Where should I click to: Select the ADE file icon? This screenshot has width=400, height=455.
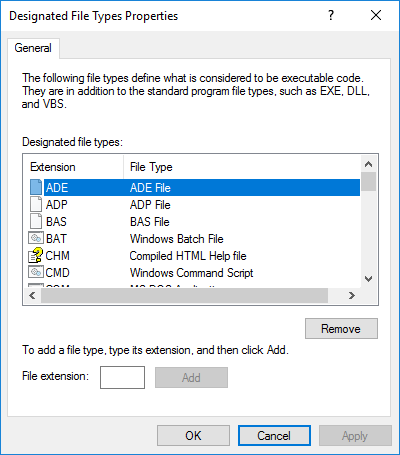(36, 187)
